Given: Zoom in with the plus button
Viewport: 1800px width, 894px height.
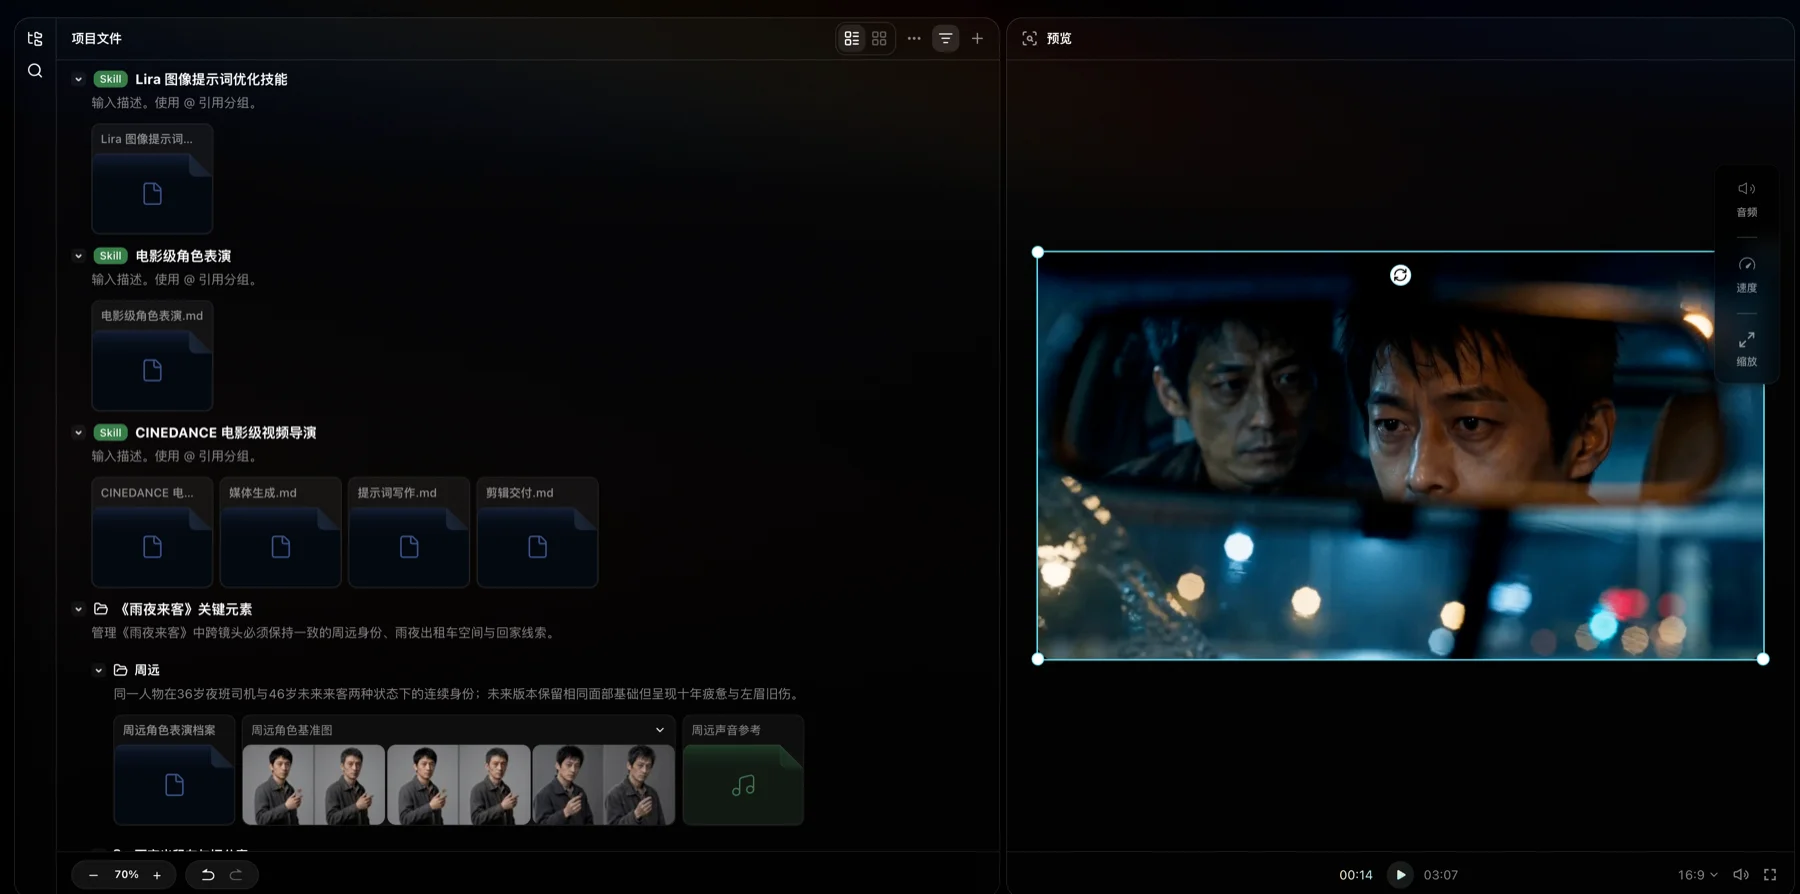Looking at the screenshot, I should coord(157,875).
